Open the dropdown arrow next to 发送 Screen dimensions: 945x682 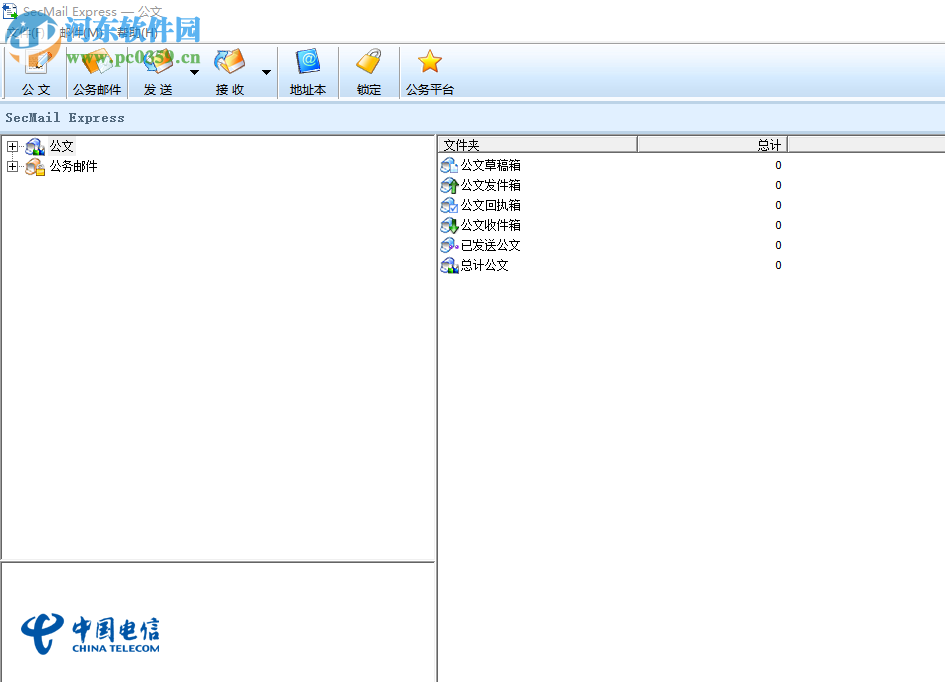coord(194,72)
